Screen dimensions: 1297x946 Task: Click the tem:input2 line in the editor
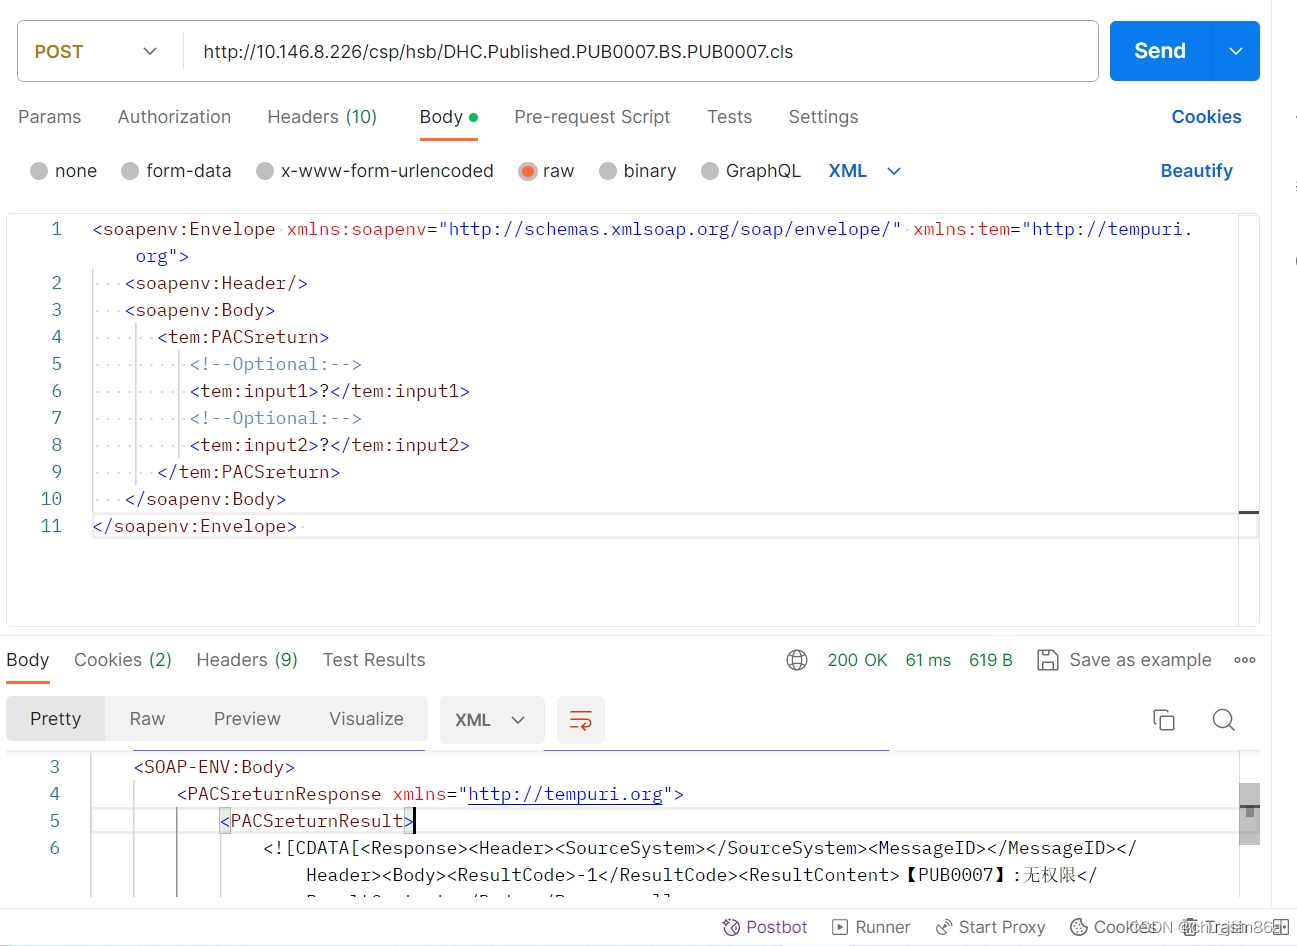330,445
